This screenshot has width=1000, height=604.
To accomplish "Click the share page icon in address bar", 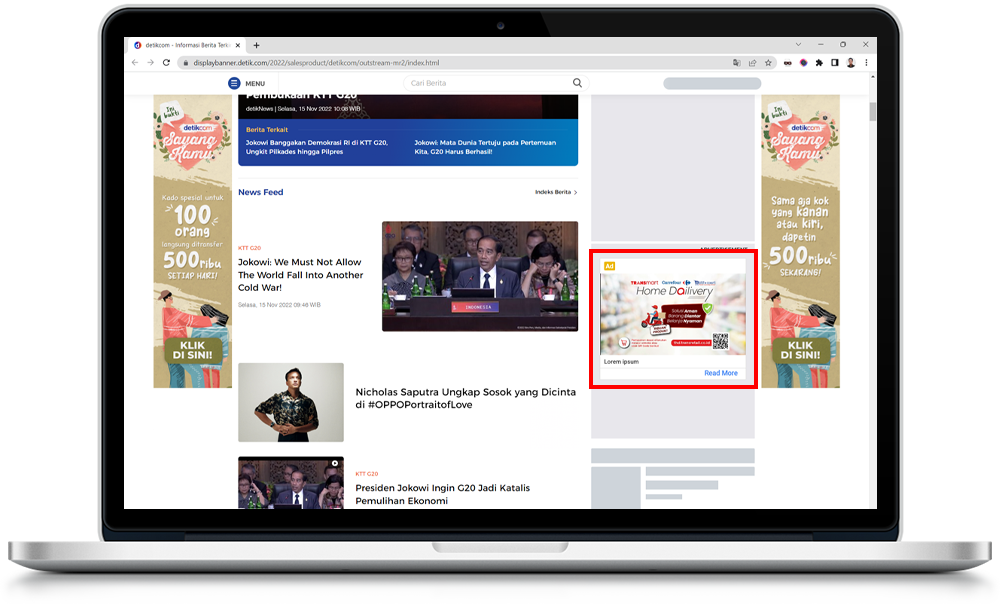I will (x=752, y=62).
